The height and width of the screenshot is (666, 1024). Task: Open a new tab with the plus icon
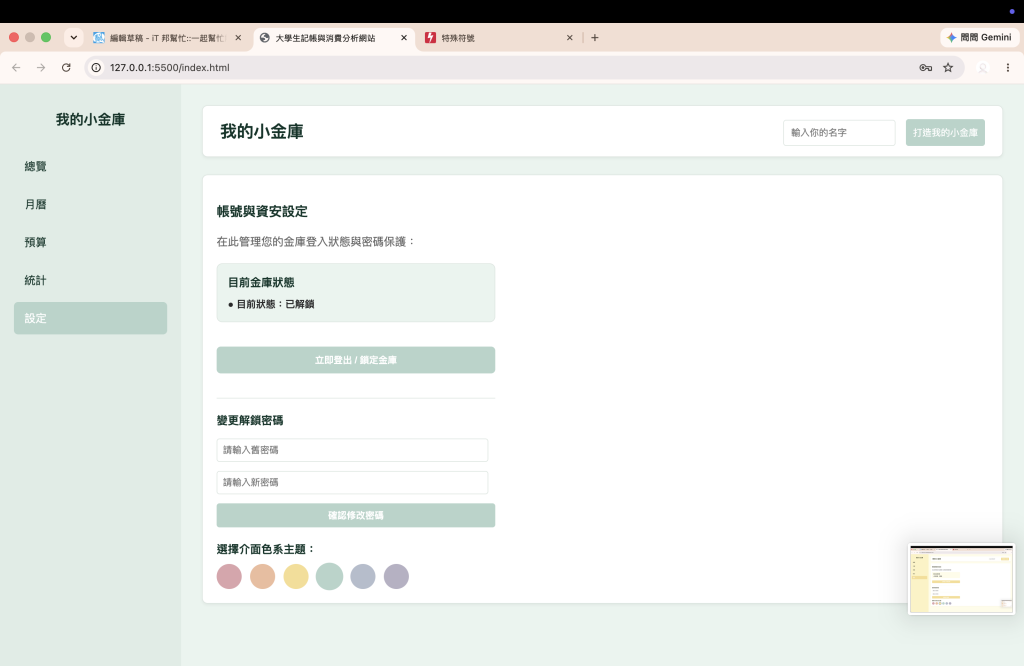[x=594, y=38]
